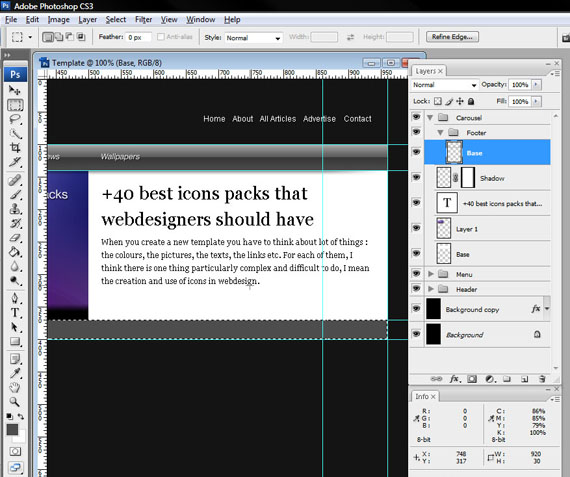This screenshot has height=477, width=570.
Task: Select the Slice tool
Action: 15,162
